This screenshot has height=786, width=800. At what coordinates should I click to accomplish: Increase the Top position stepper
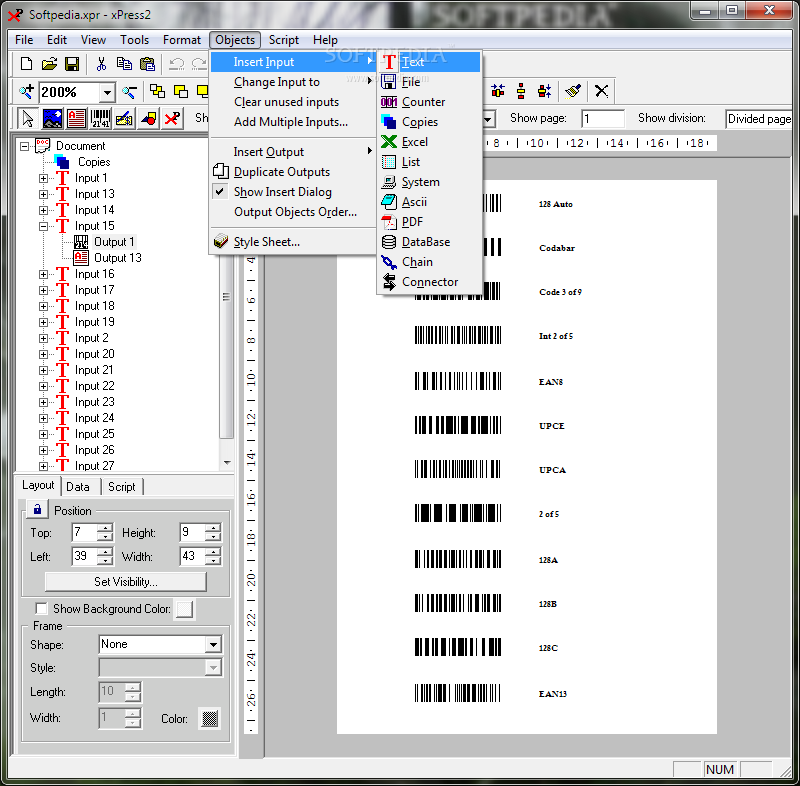pyautogui.click(x=105, y=528)
